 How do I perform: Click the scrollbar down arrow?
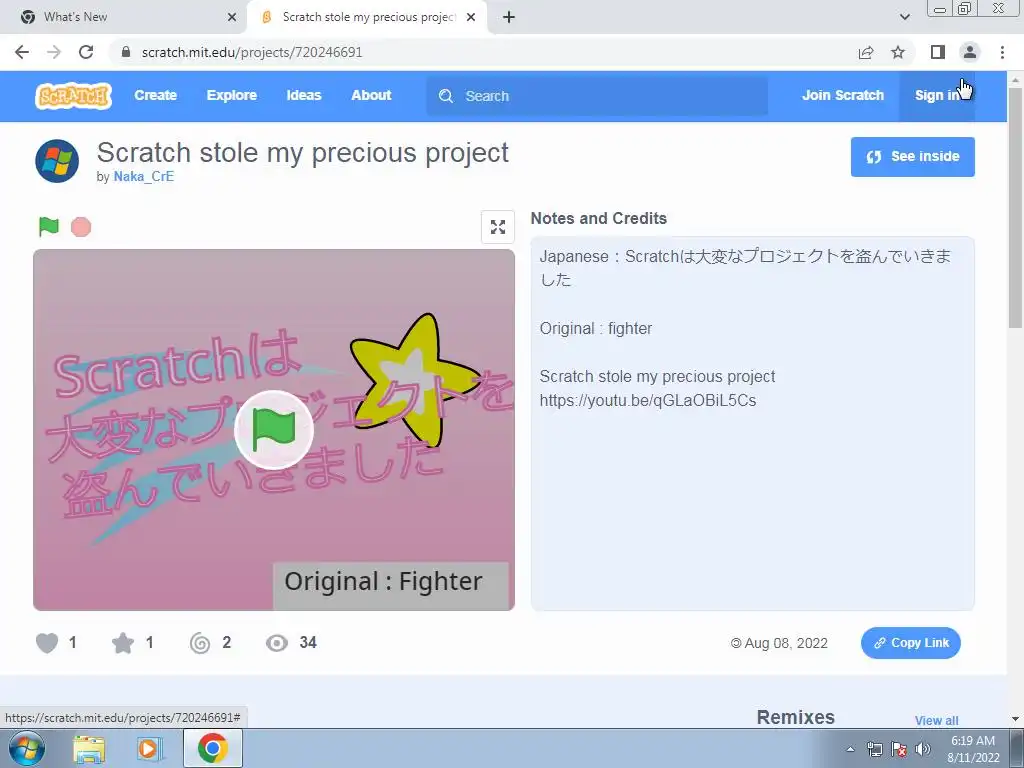pyautogui.click(x=1016, y=719)
